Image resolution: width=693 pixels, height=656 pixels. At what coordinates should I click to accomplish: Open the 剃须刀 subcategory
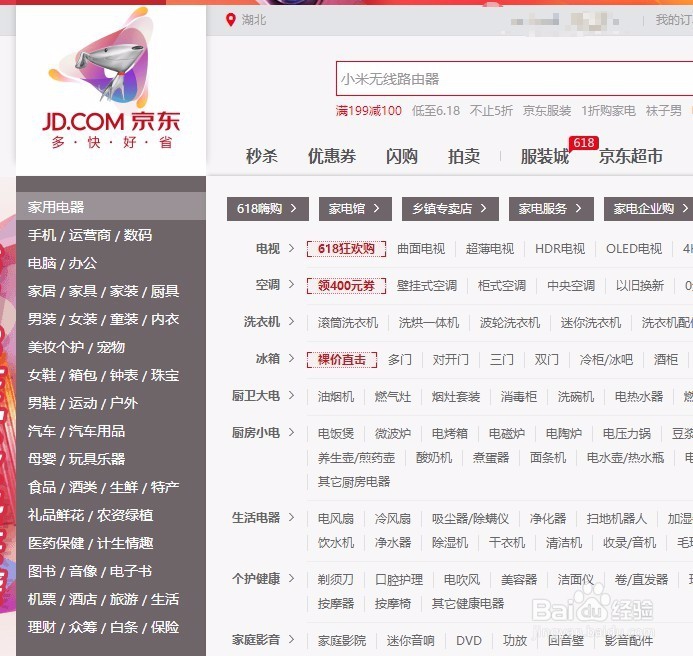click(x=336, y=580)
